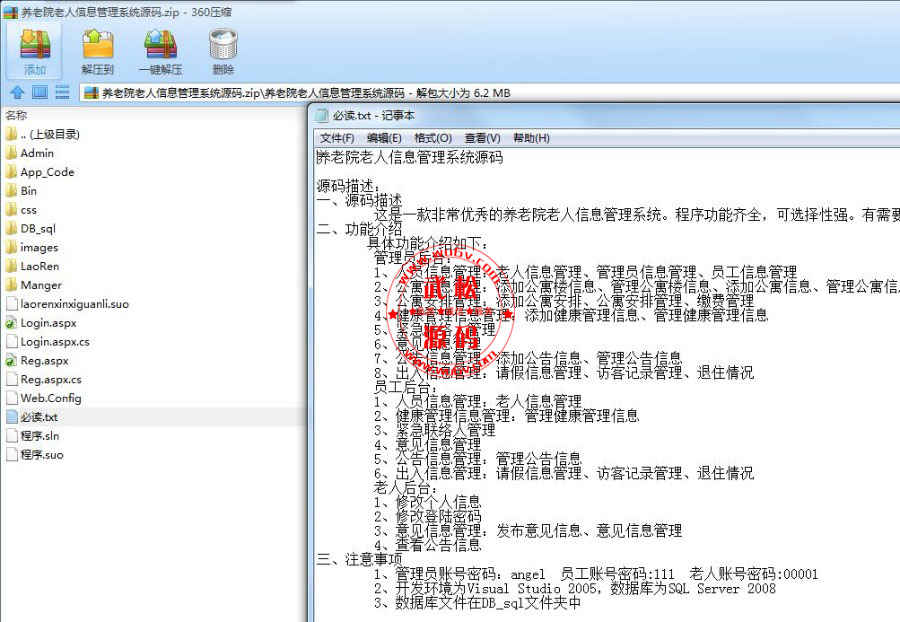Click the 一键解压 (One-click extract) icon
Screen dimensions: 900x622
tap(161, 45)
